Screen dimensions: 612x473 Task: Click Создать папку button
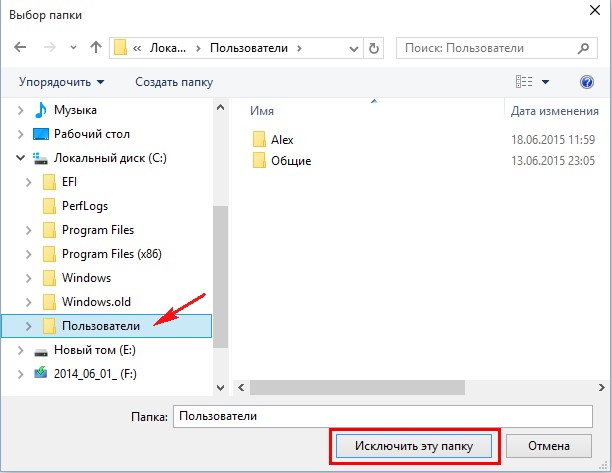174,82
